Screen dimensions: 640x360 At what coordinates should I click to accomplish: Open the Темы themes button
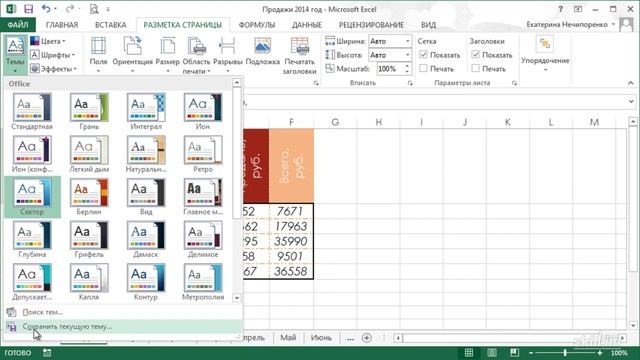click(x=15, y=55)
